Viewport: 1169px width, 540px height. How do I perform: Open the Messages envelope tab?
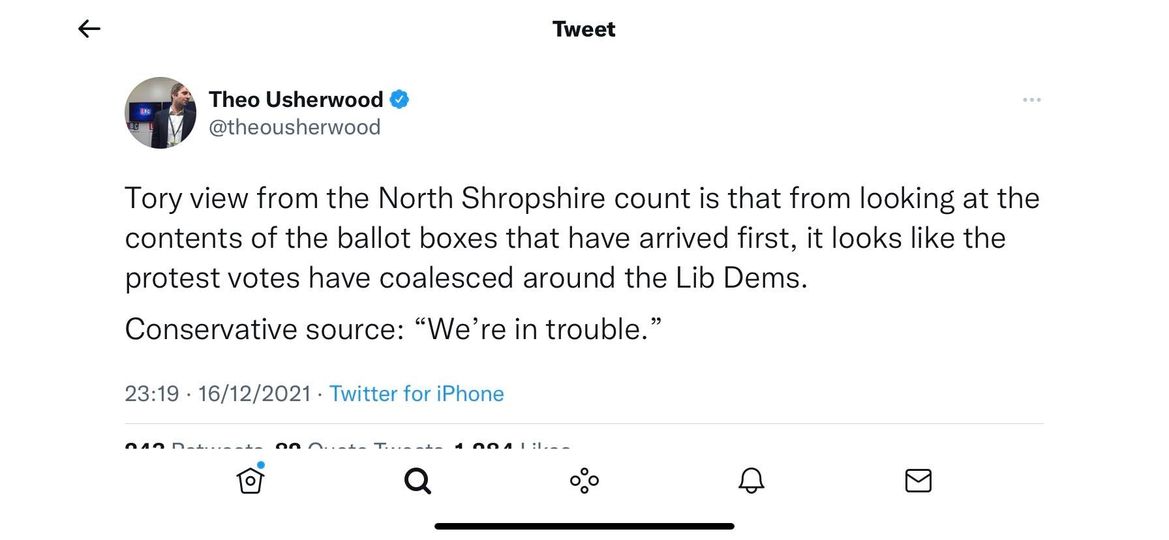918,481
